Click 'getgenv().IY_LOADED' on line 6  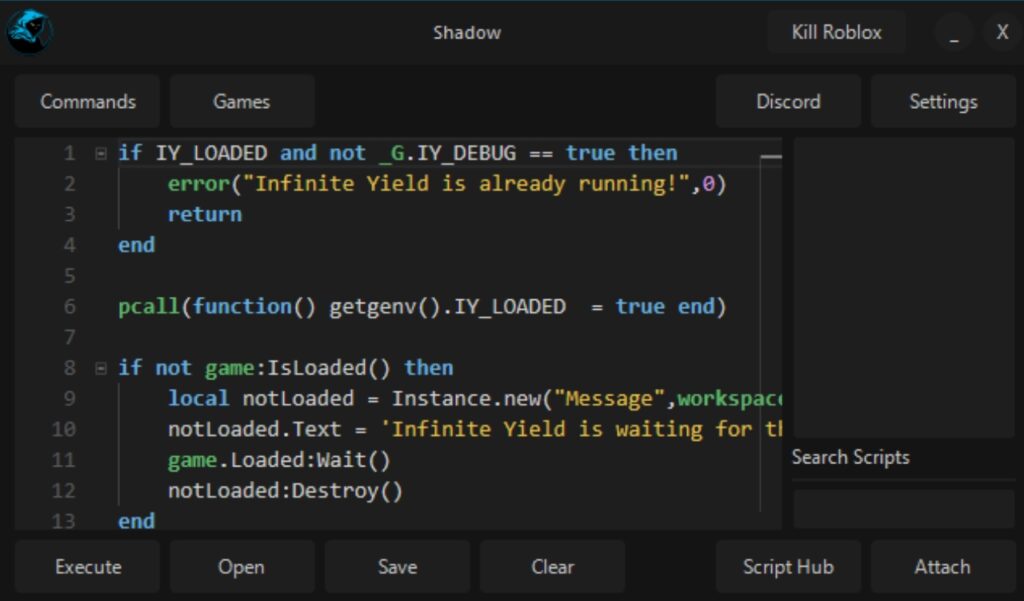[x=447, y=306]
